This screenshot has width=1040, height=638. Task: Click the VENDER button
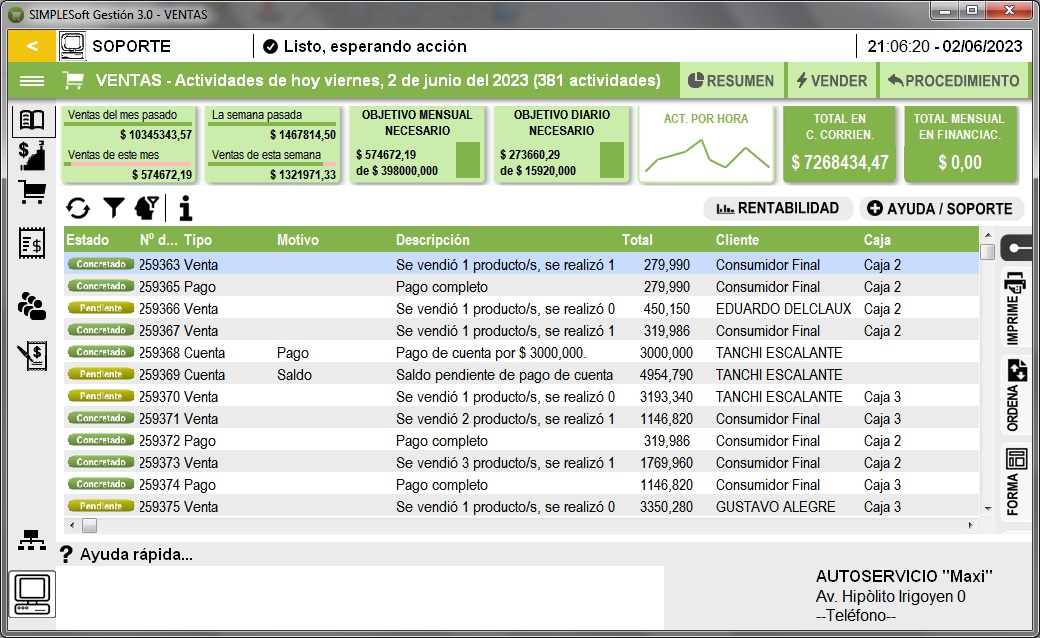point(832,81)
